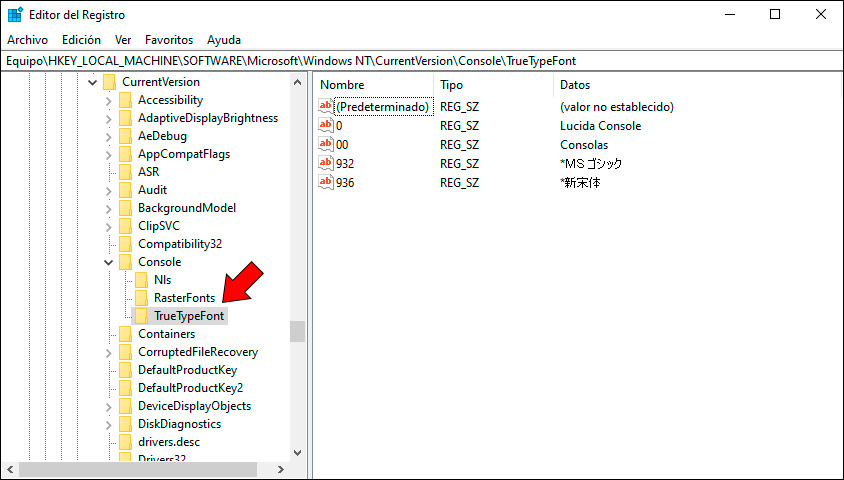Select the AeDebug folder icon
Screen dimensions: 844x480
125,136
